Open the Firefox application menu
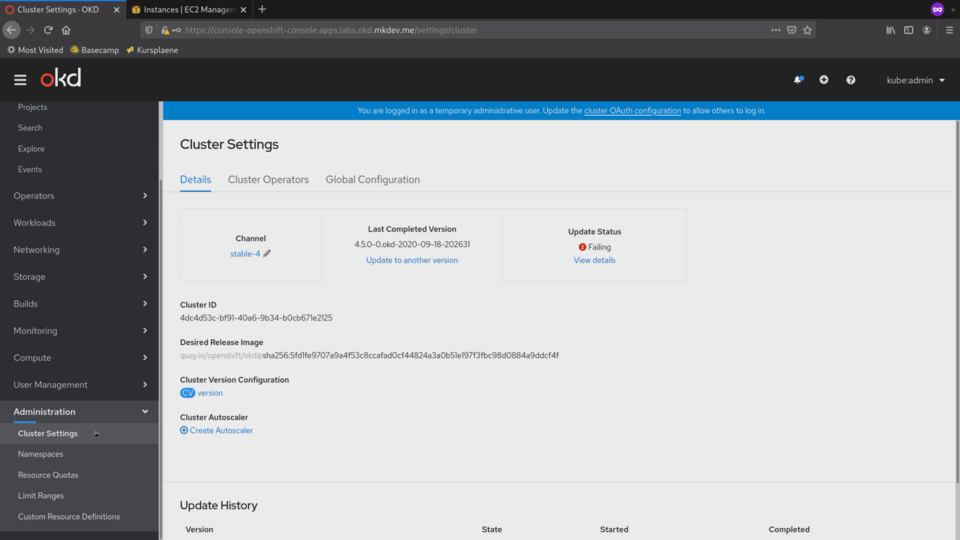Screen dimensions: 960x540 [950, 30]
